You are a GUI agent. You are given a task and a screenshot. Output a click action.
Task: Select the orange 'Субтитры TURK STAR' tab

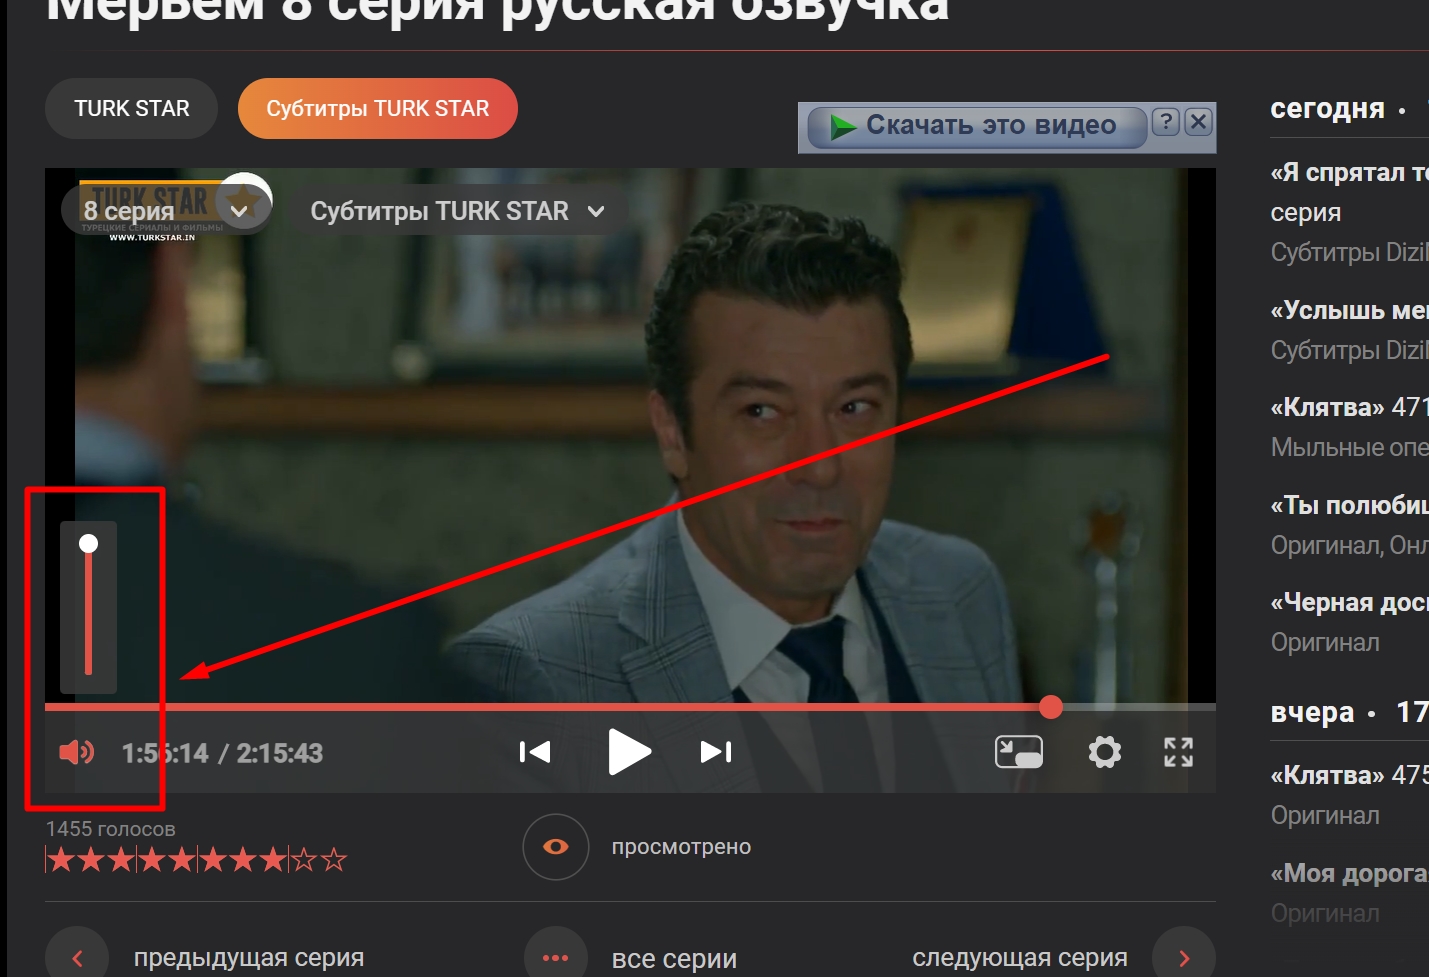[x=377, y=109]
